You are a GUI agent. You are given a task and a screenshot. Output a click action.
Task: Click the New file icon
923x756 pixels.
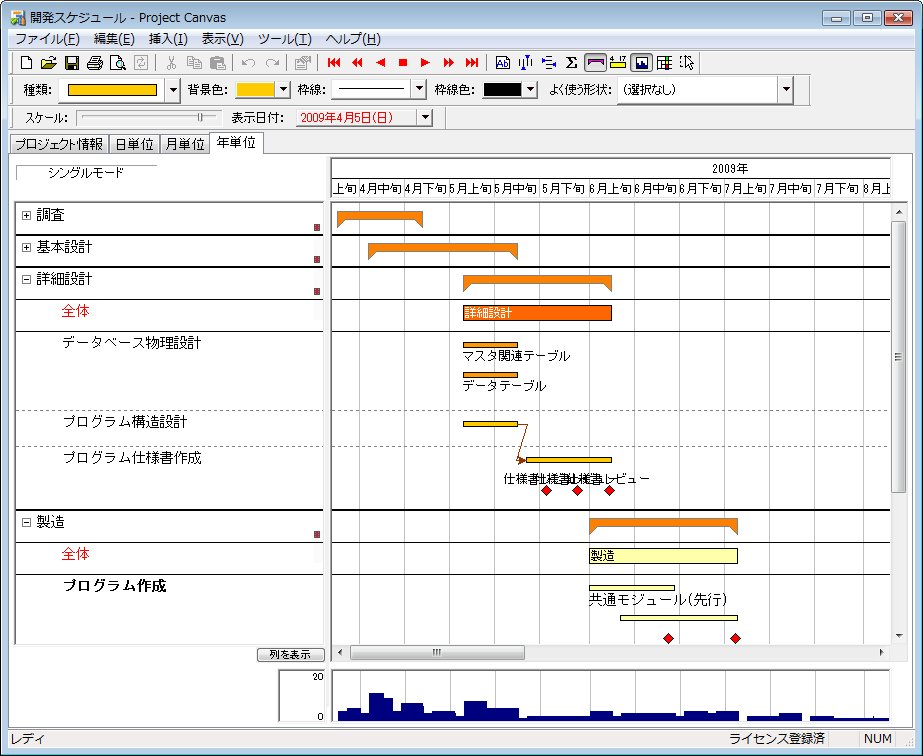(x=27, y=63)
